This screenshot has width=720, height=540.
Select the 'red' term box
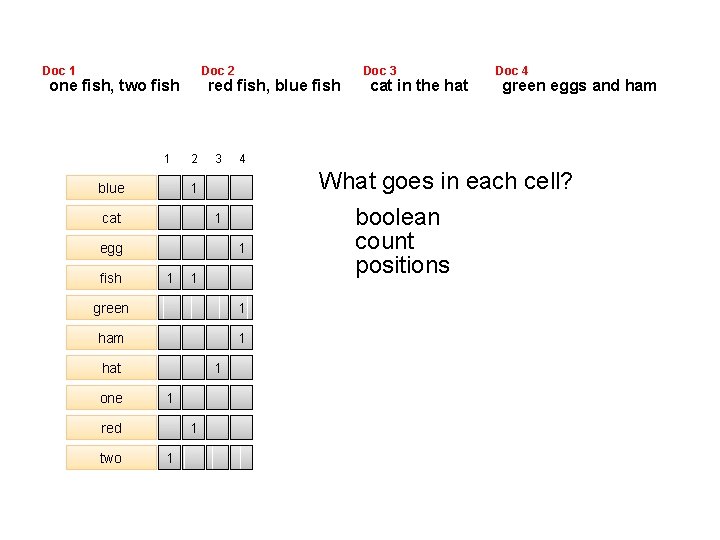point(111,428)
